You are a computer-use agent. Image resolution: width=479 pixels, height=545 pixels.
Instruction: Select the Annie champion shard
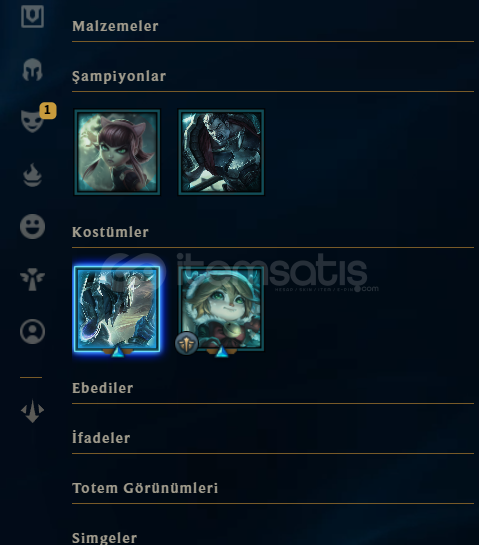pos(117,152)
